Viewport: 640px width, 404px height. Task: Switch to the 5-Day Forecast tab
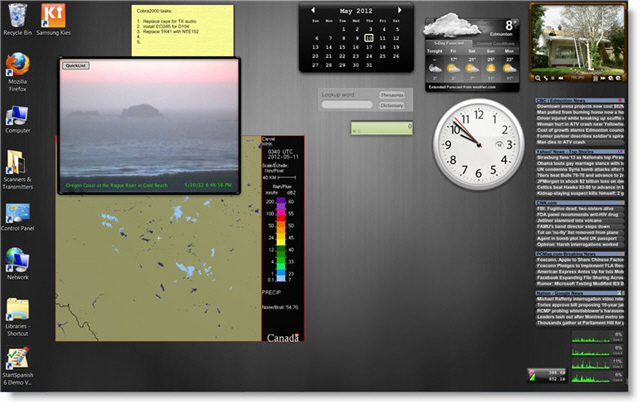[x=445, y=44]
